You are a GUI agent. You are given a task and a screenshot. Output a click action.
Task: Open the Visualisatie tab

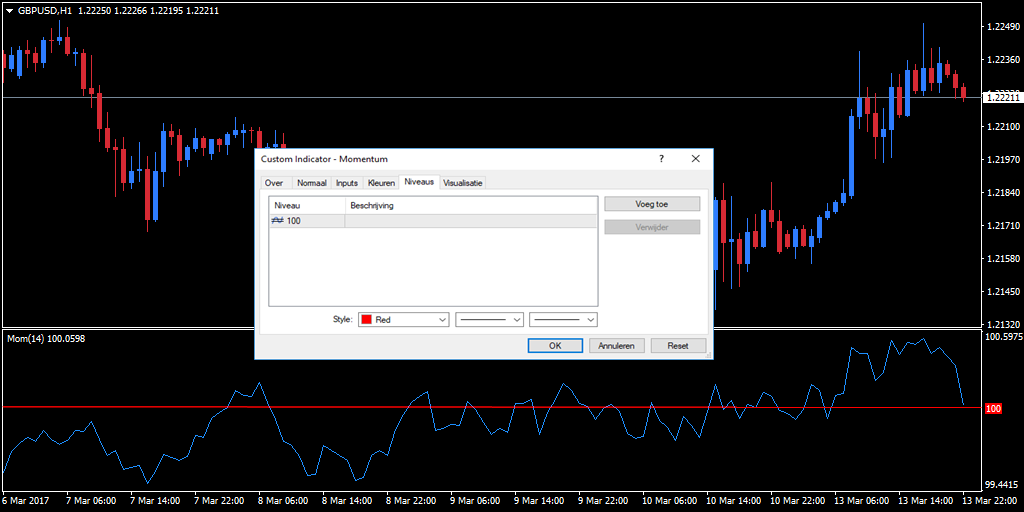pyautogui.click(x=463, y=183)
